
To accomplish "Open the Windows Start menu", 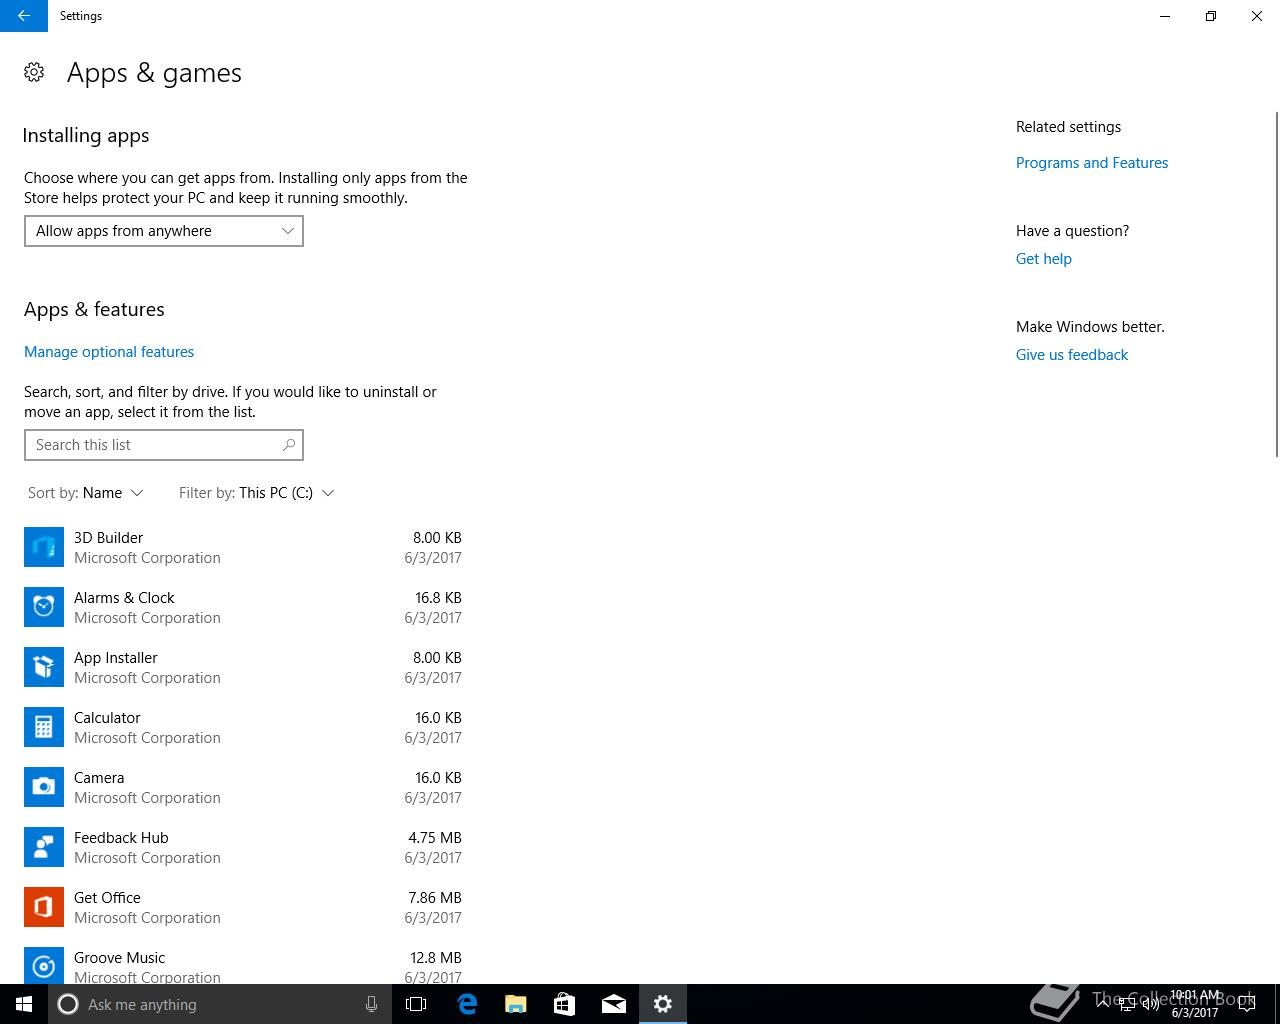I will [x=24, y=1004].
